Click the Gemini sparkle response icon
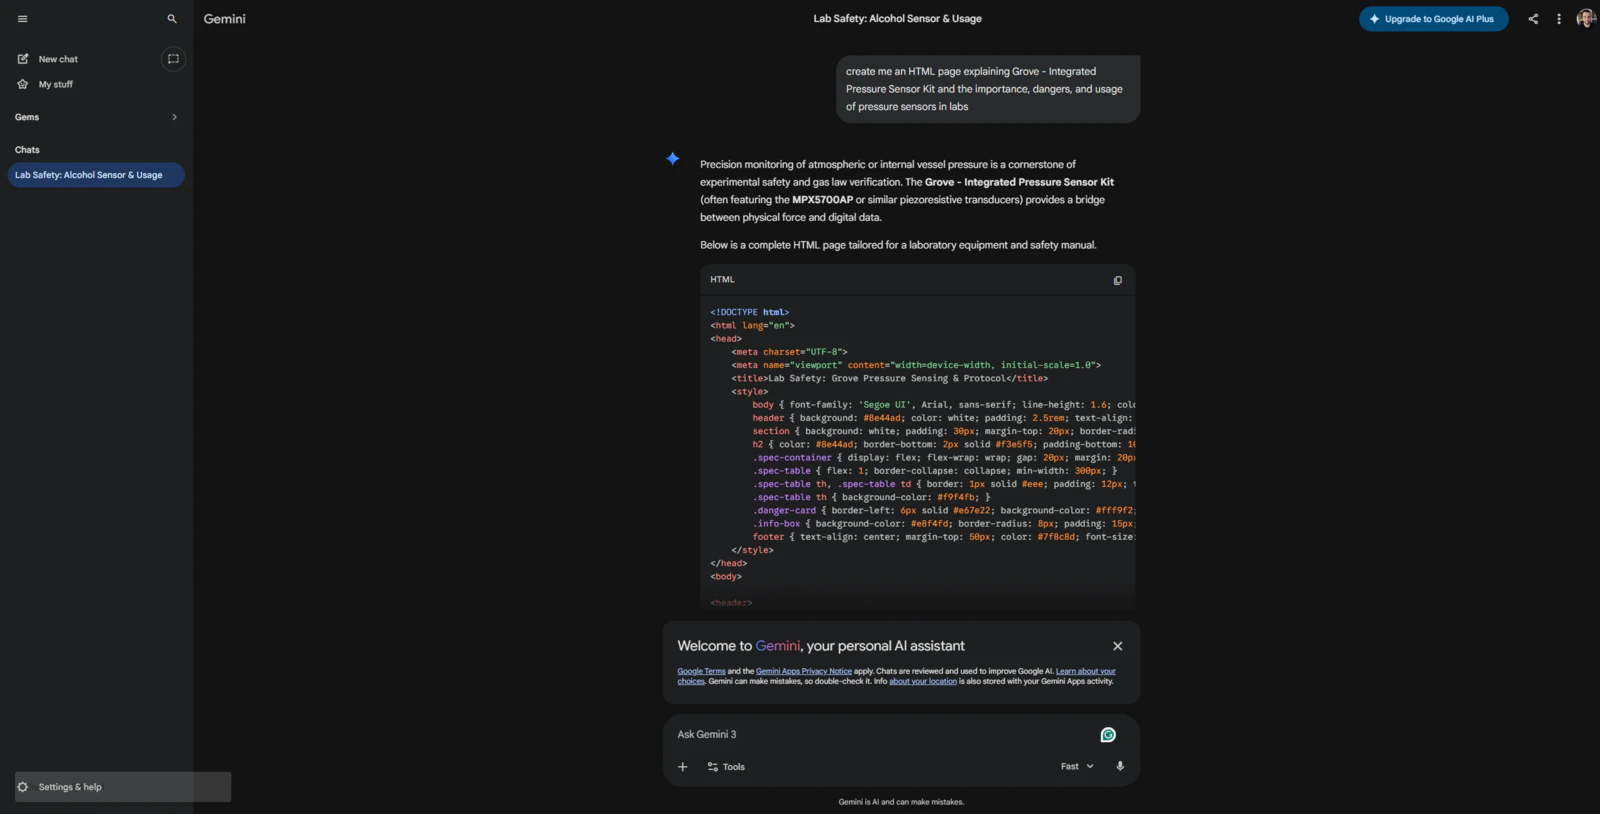 pyautogui.click(x=673, y=158)
